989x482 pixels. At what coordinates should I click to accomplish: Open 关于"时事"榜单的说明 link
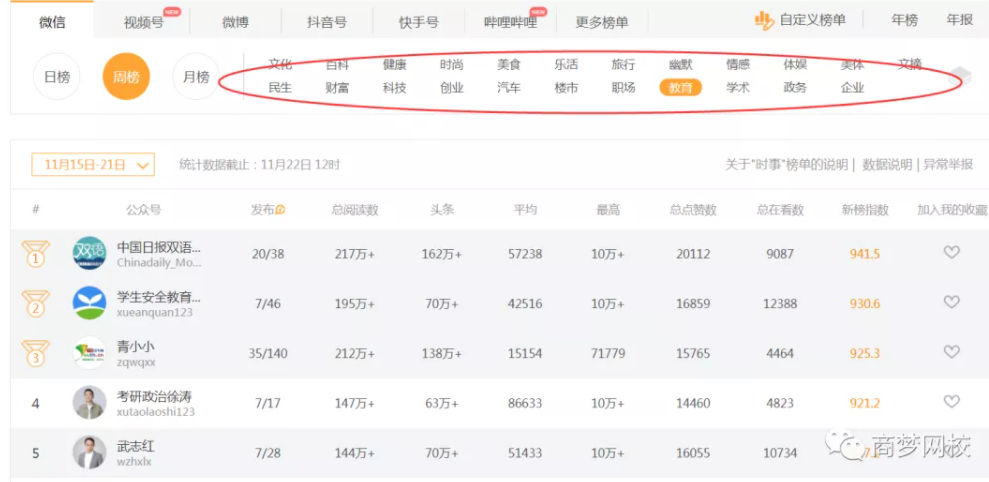click(x=786, y=165)
